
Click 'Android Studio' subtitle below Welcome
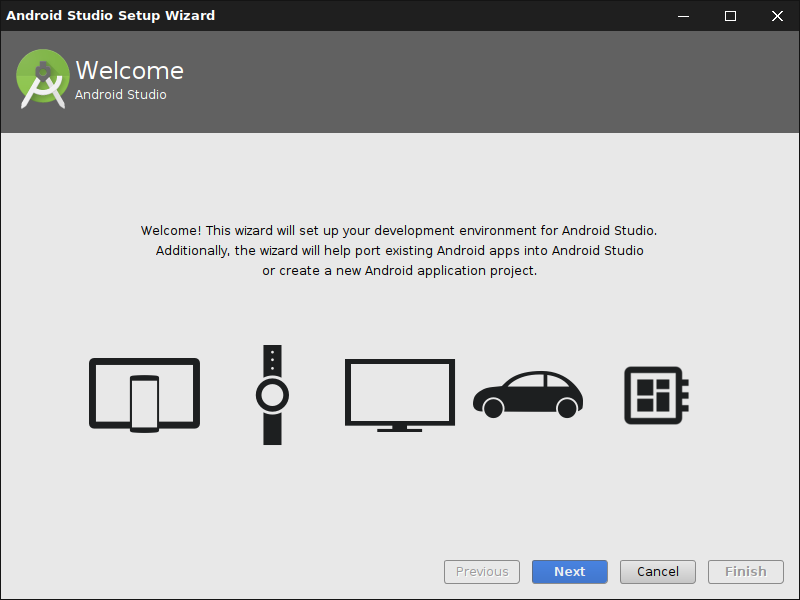(x=121, y=95)
